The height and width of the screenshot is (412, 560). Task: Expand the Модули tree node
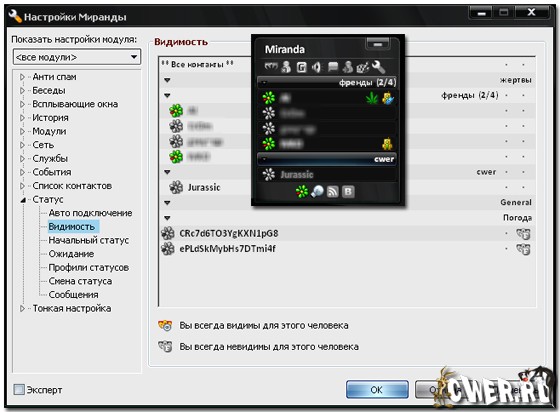click(22, 131)
